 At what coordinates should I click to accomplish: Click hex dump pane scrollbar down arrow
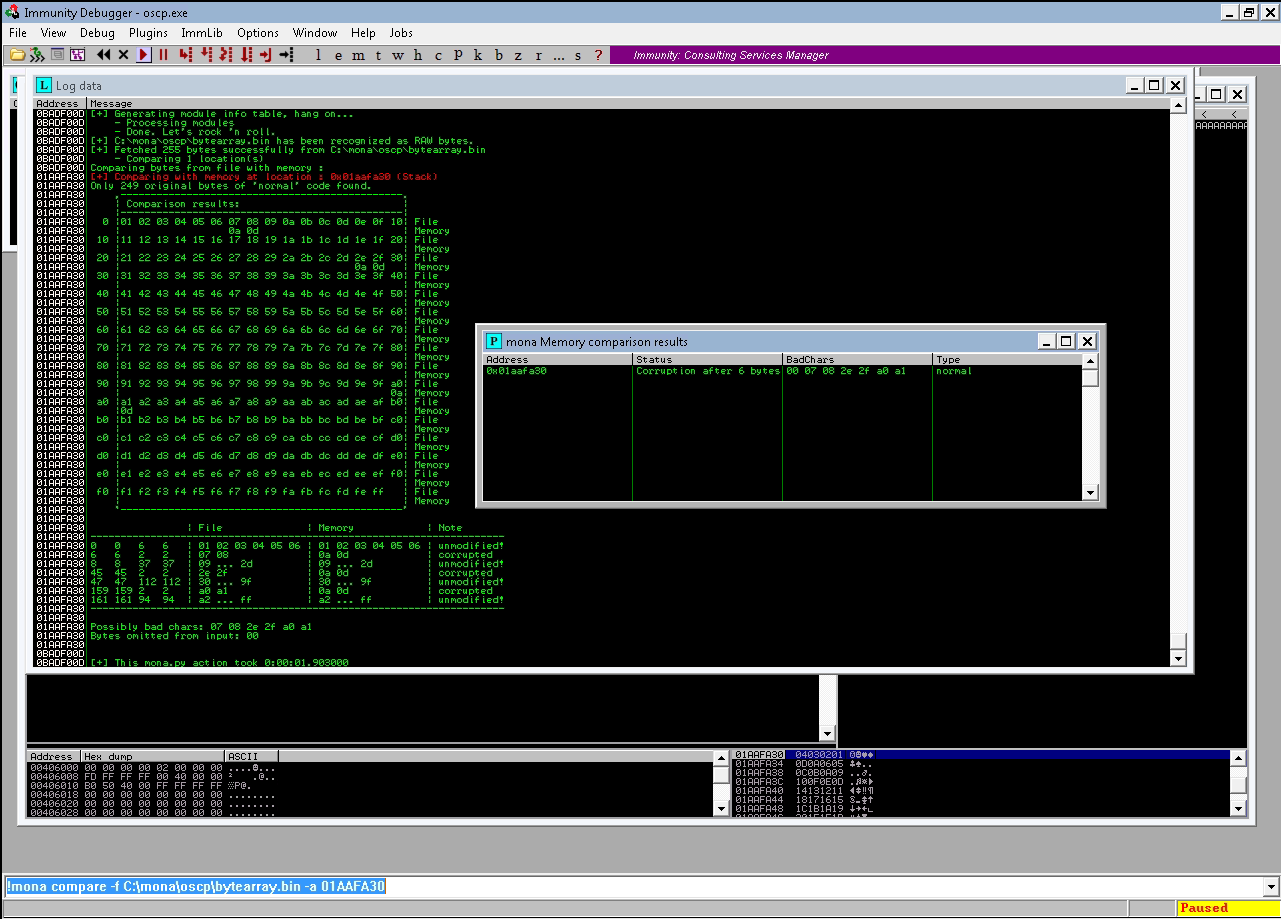[721, 807]
